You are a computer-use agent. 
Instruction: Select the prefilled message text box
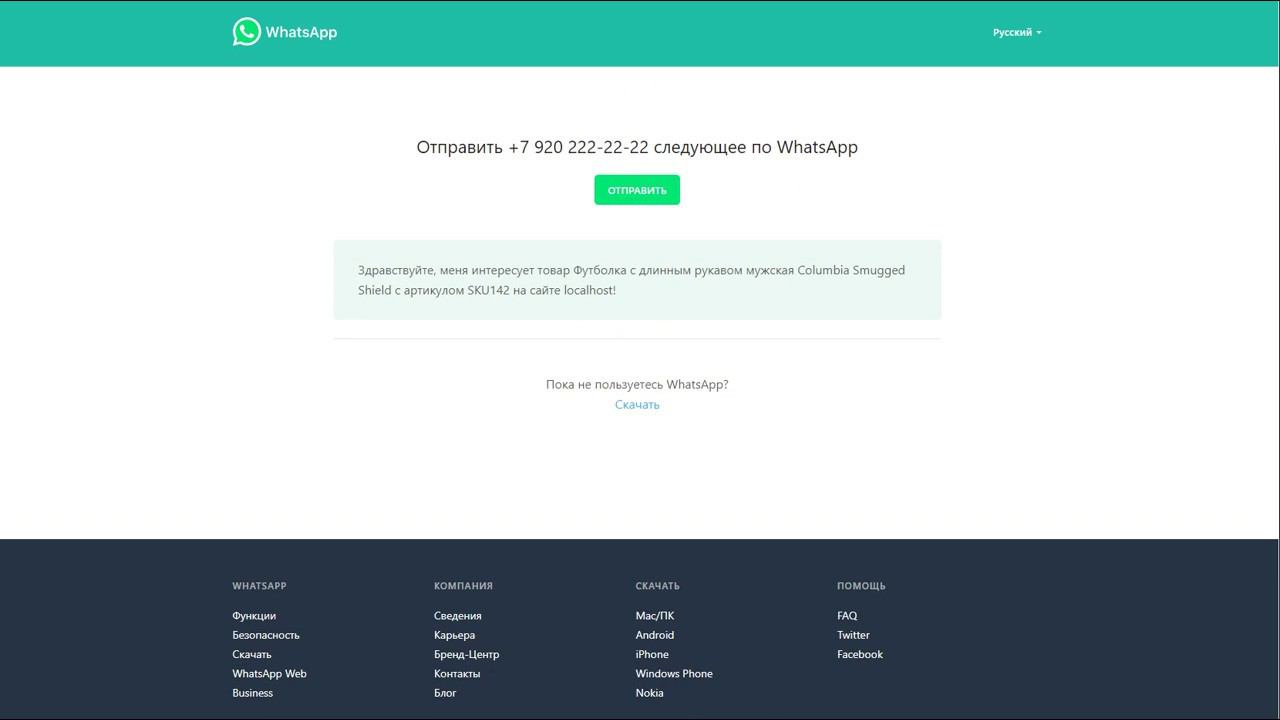pyautogui.click(x=637, y=280)
